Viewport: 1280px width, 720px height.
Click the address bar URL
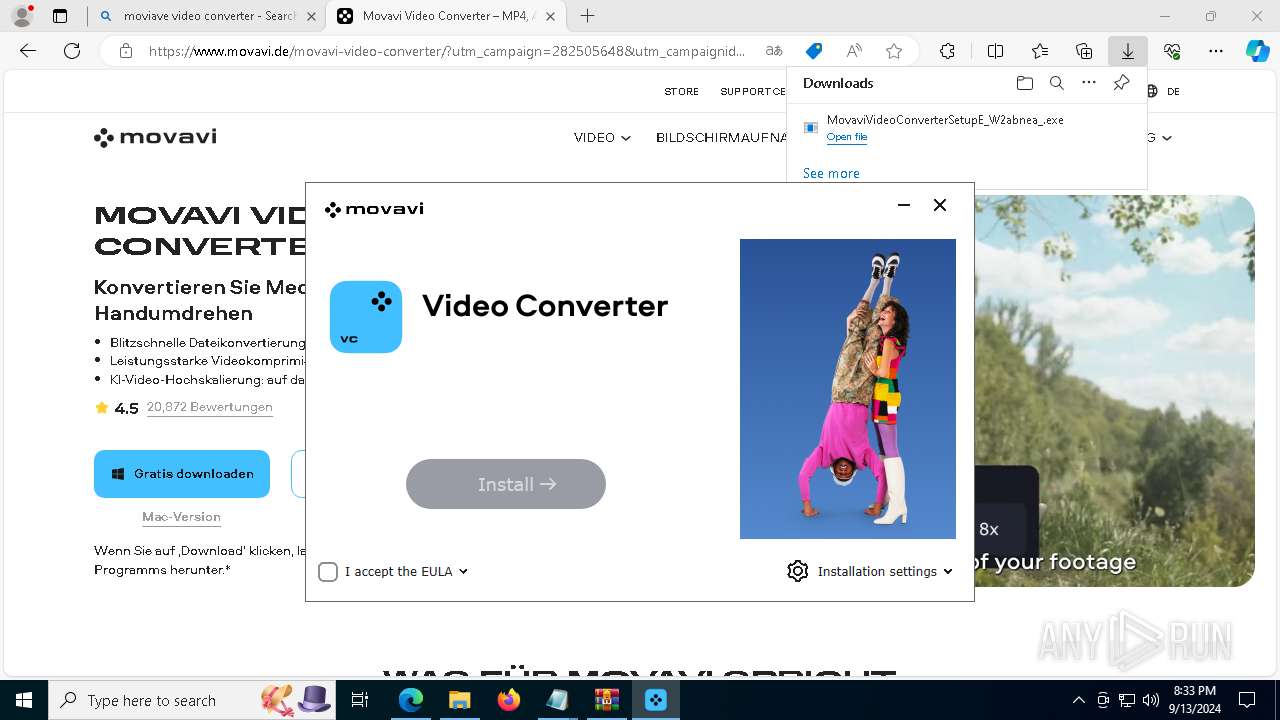pyautogui.click(x=447, y=51)
